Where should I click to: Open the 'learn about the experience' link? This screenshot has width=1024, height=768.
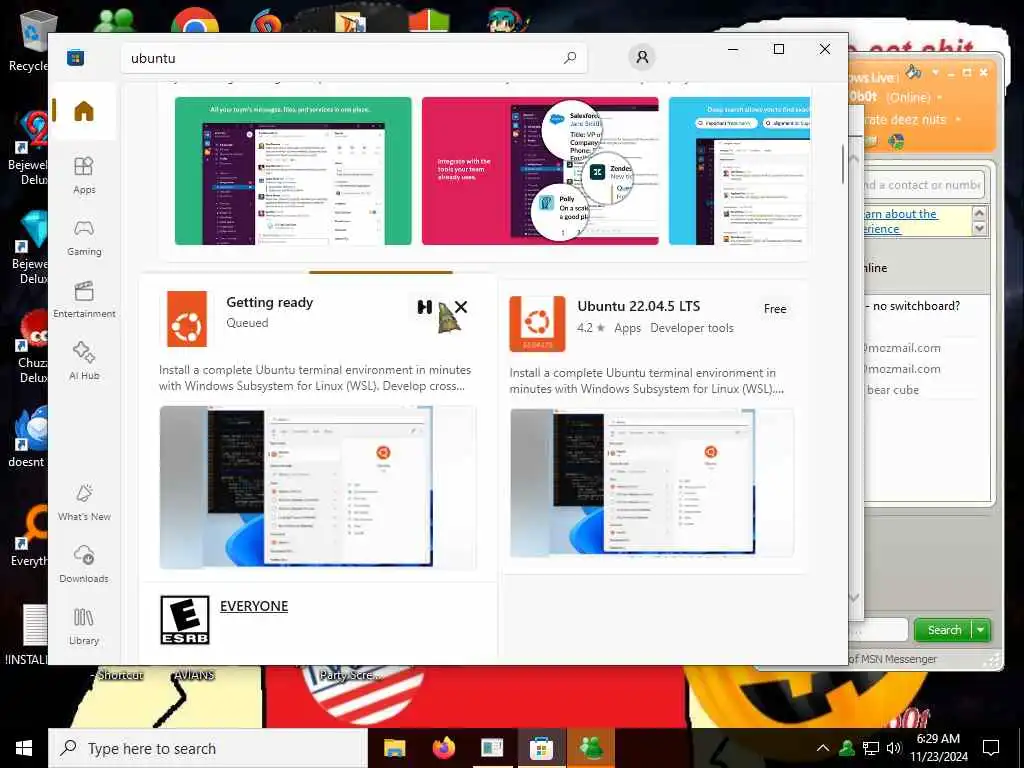pyautogui.click(x=899, y=221)
